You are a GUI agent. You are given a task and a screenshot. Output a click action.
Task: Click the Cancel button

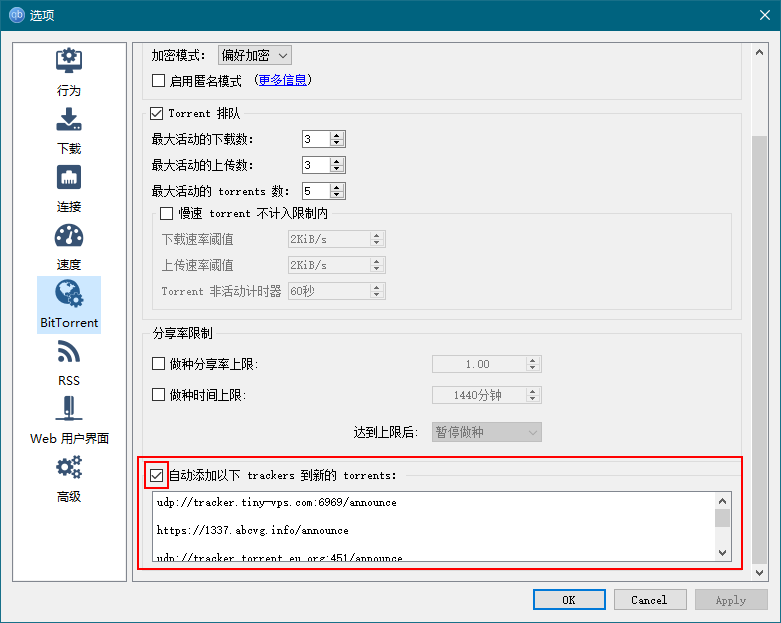pyautogui.click(x=650, y=600)
